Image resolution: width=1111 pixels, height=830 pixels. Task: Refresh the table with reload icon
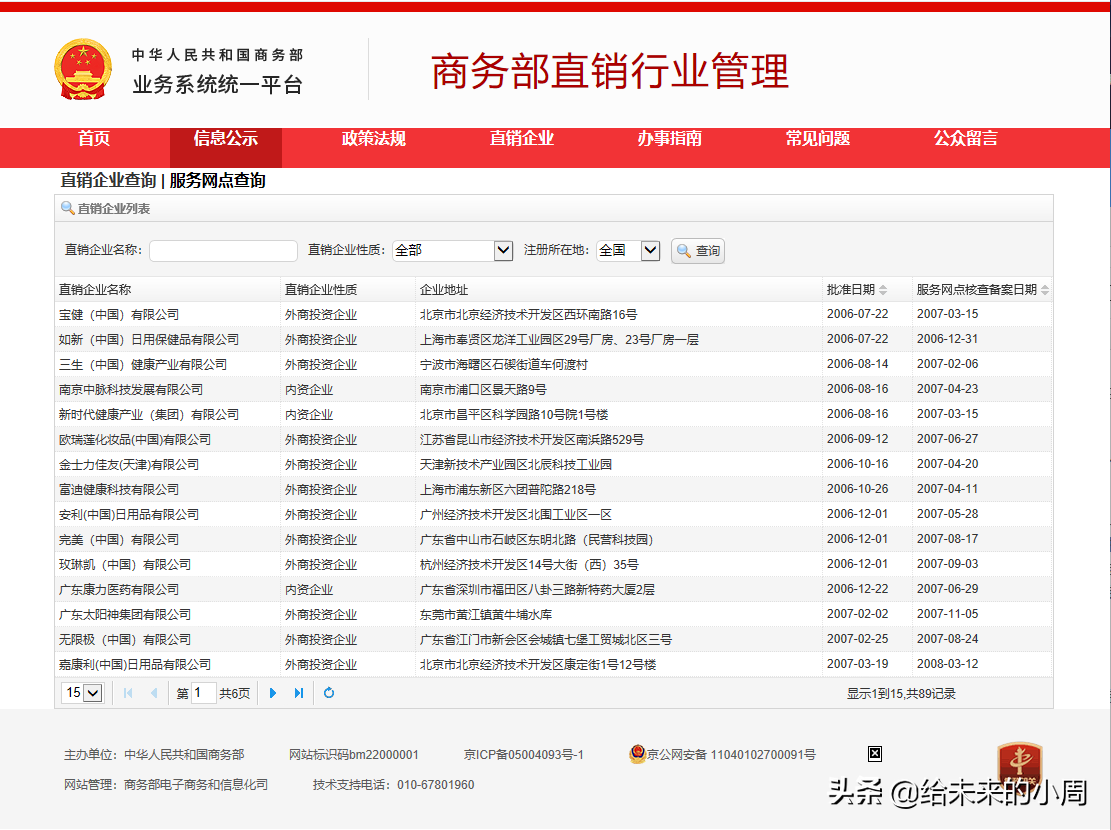[329, 693]
